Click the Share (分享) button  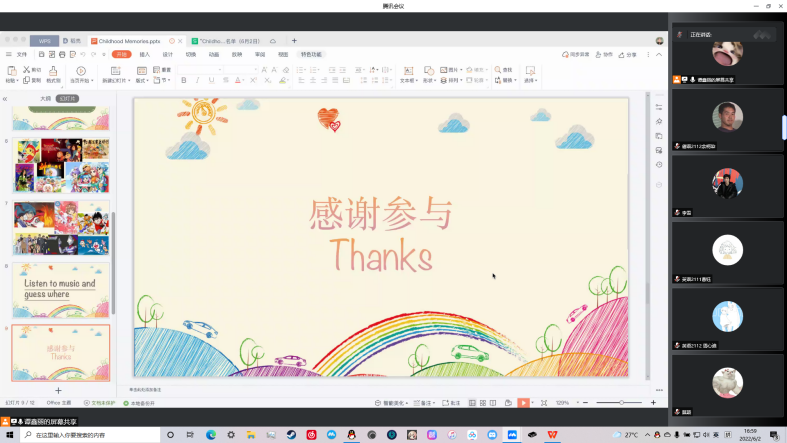click(x=627, y=54)
